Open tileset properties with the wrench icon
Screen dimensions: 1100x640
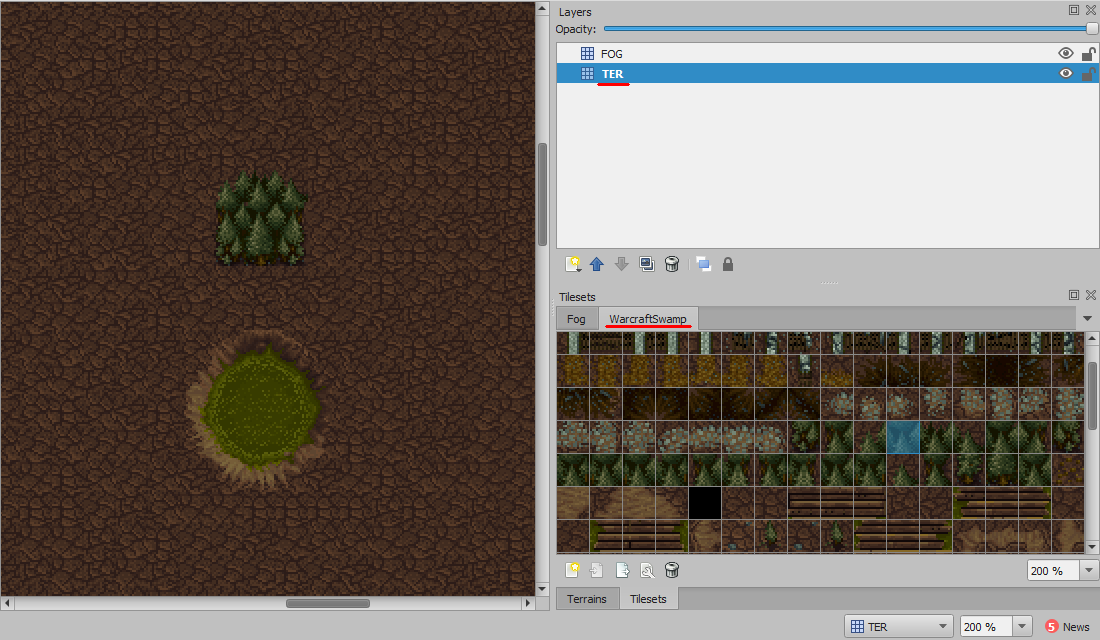click(x=647, y=570)
